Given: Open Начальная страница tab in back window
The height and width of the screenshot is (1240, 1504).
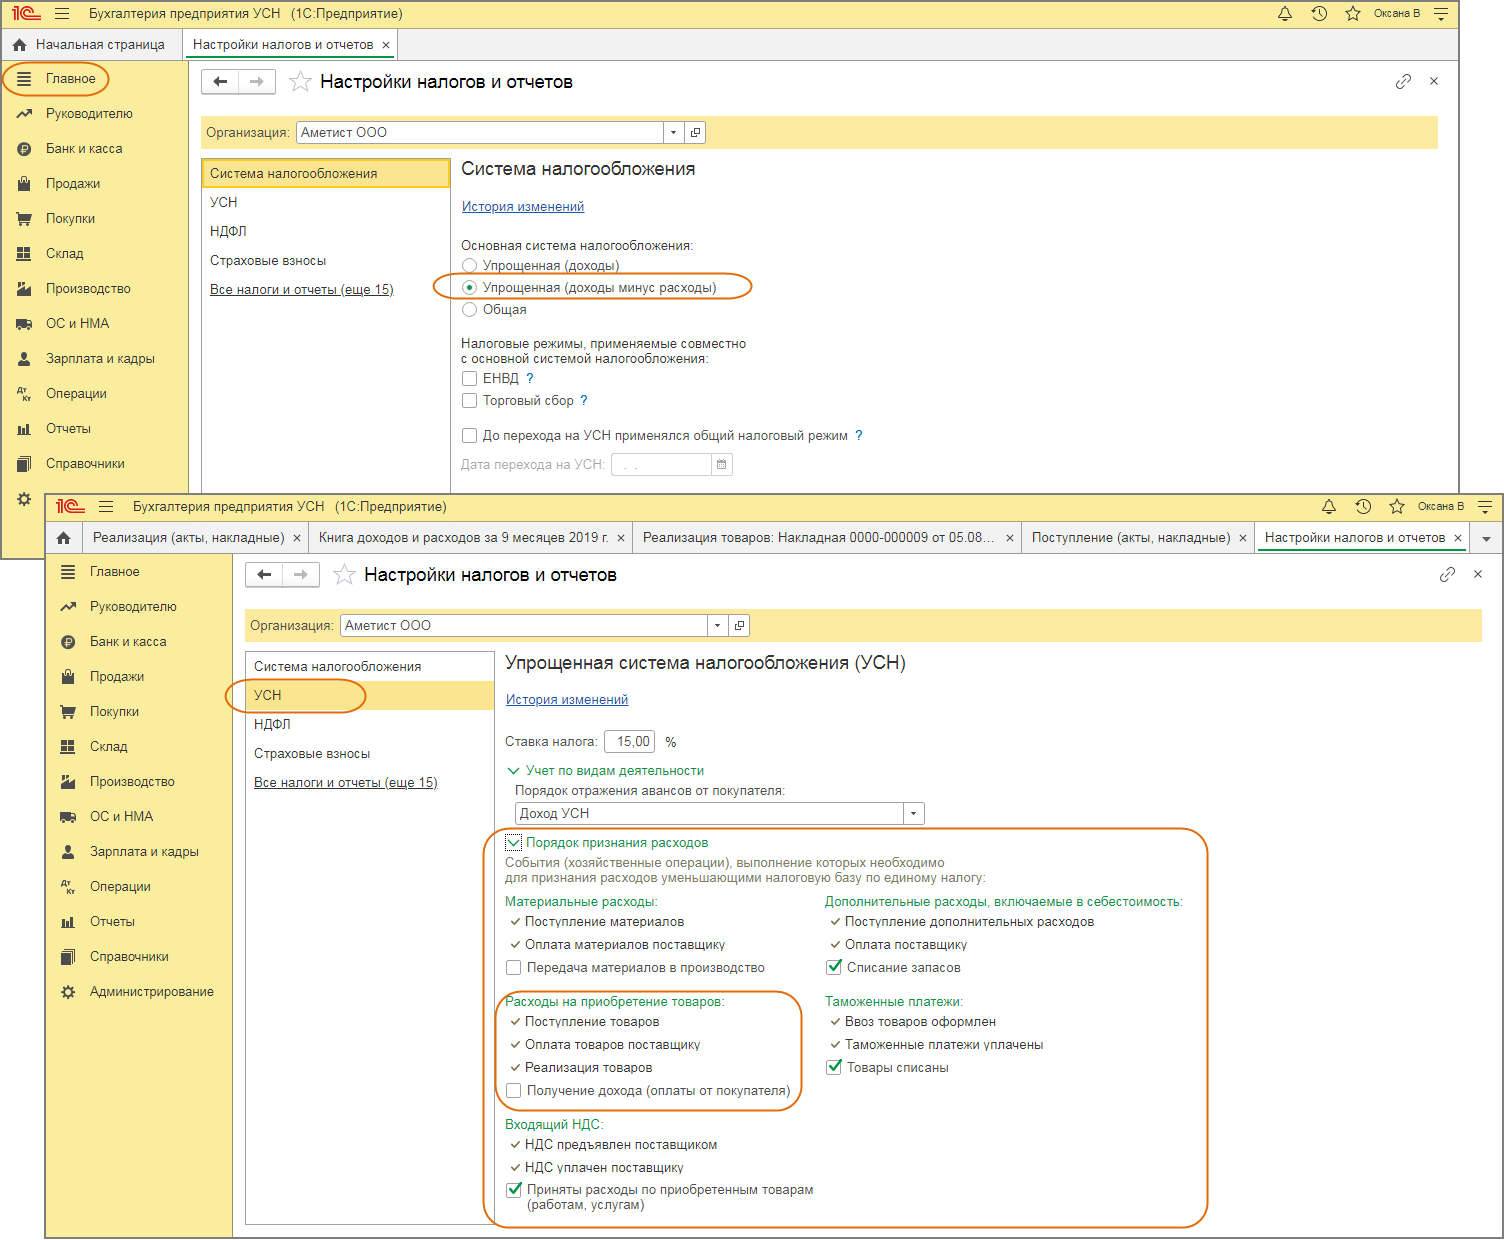Looking at the screenshot, I should (x=89, y=45).
